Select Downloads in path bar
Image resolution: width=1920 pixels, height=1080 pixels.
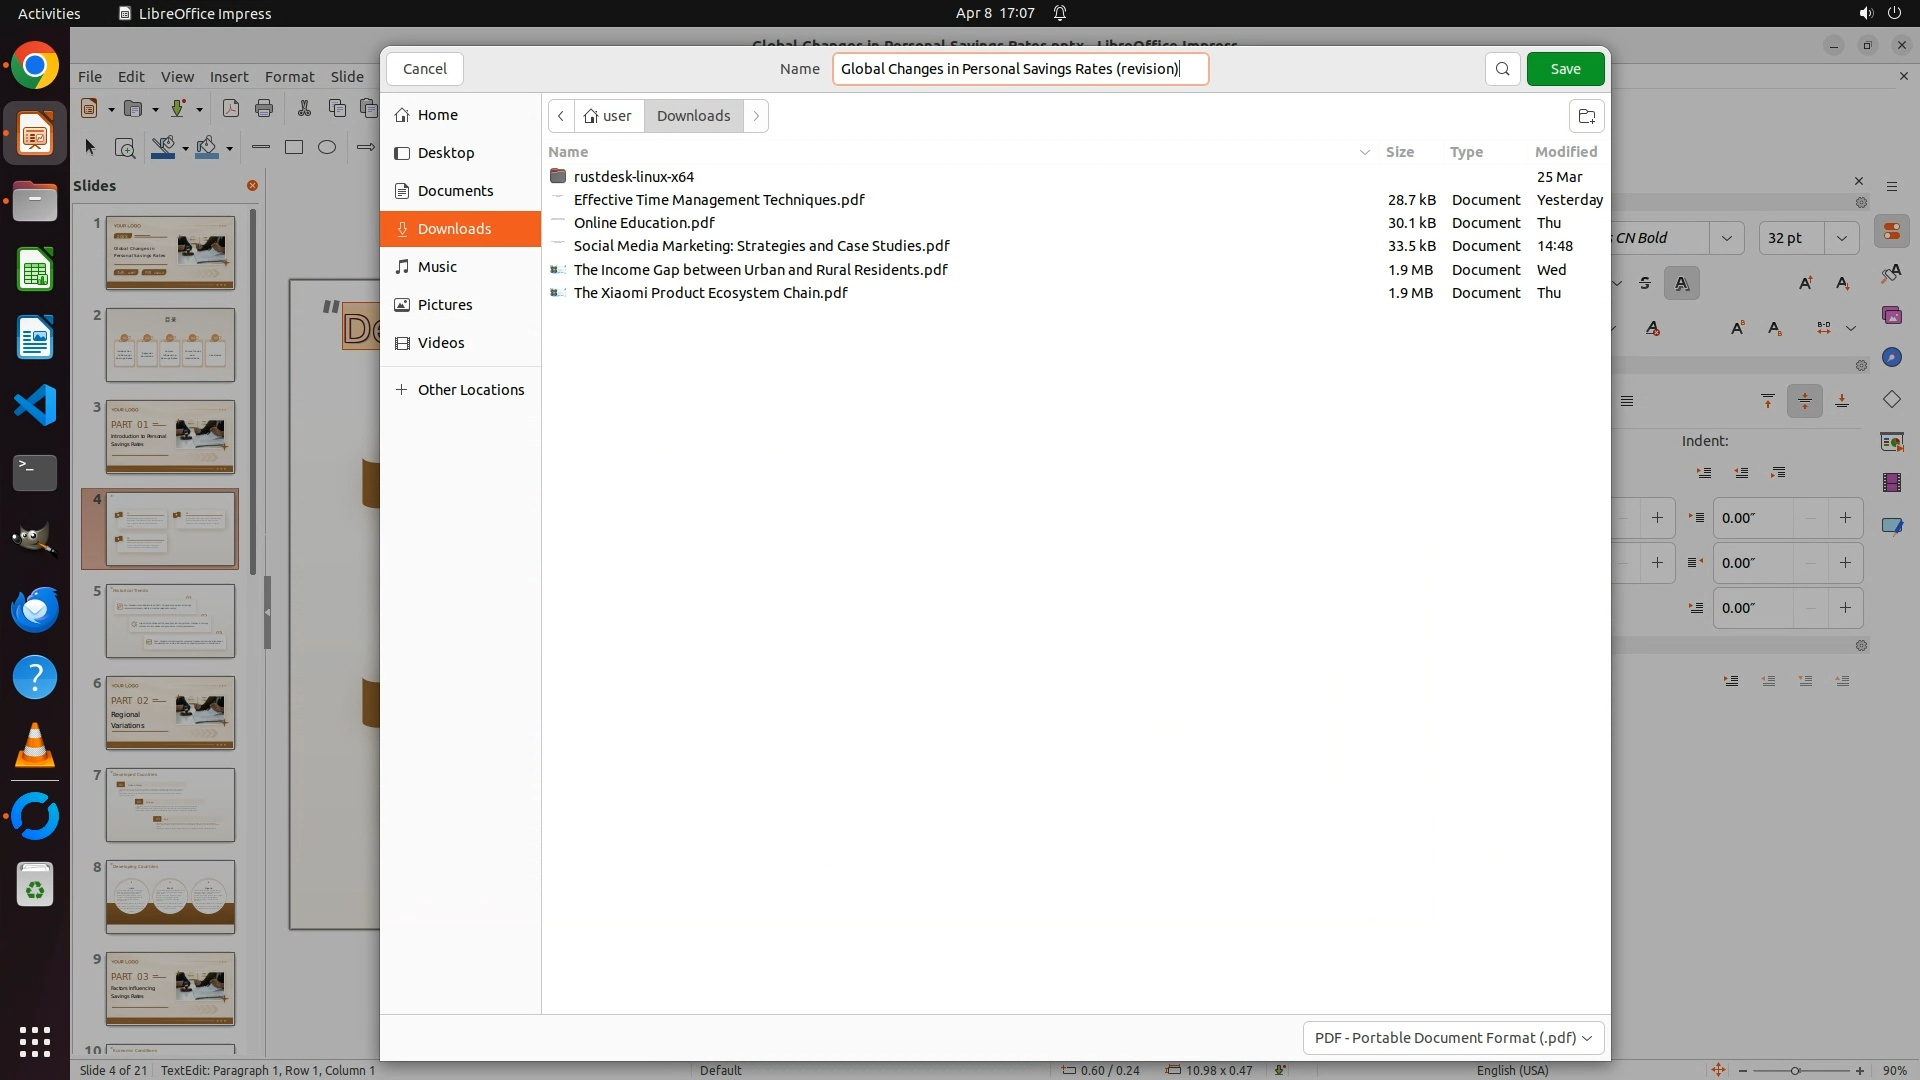coord(693,116)
